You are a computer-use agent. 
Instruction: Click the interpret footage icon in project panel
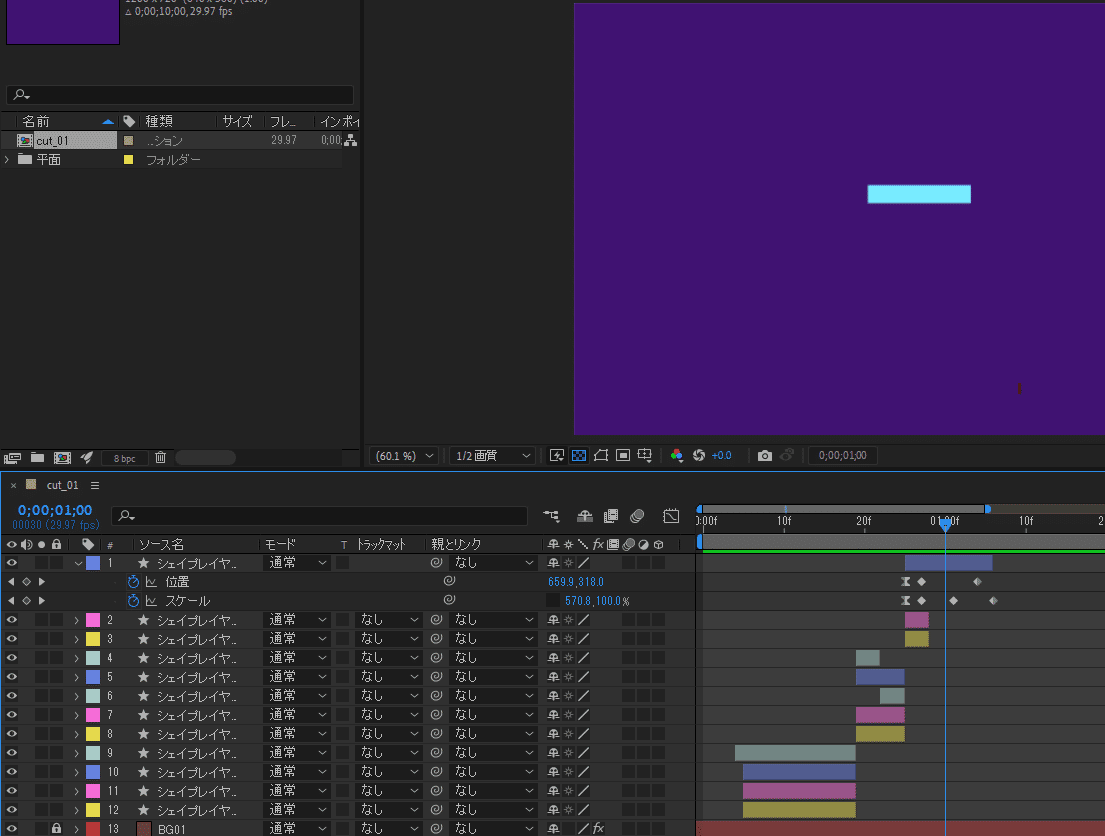[x=12, y=457]
